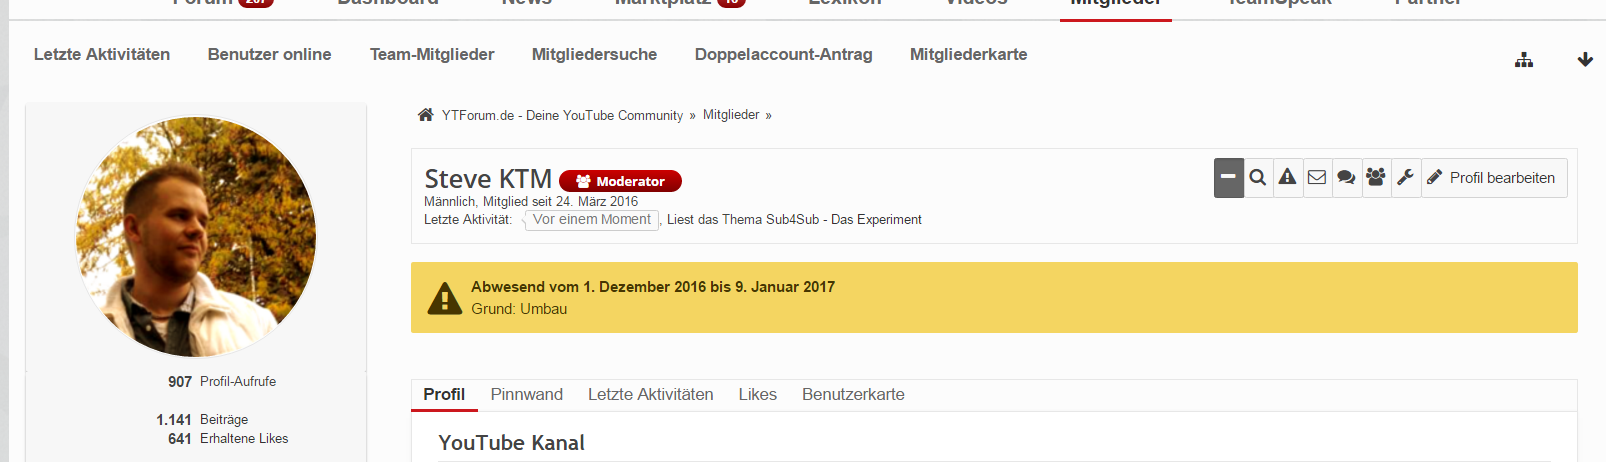The width and height of the screenshot is (1606, 462).
Task: Click Steve KTM's profile avatar
Action: 196,237
